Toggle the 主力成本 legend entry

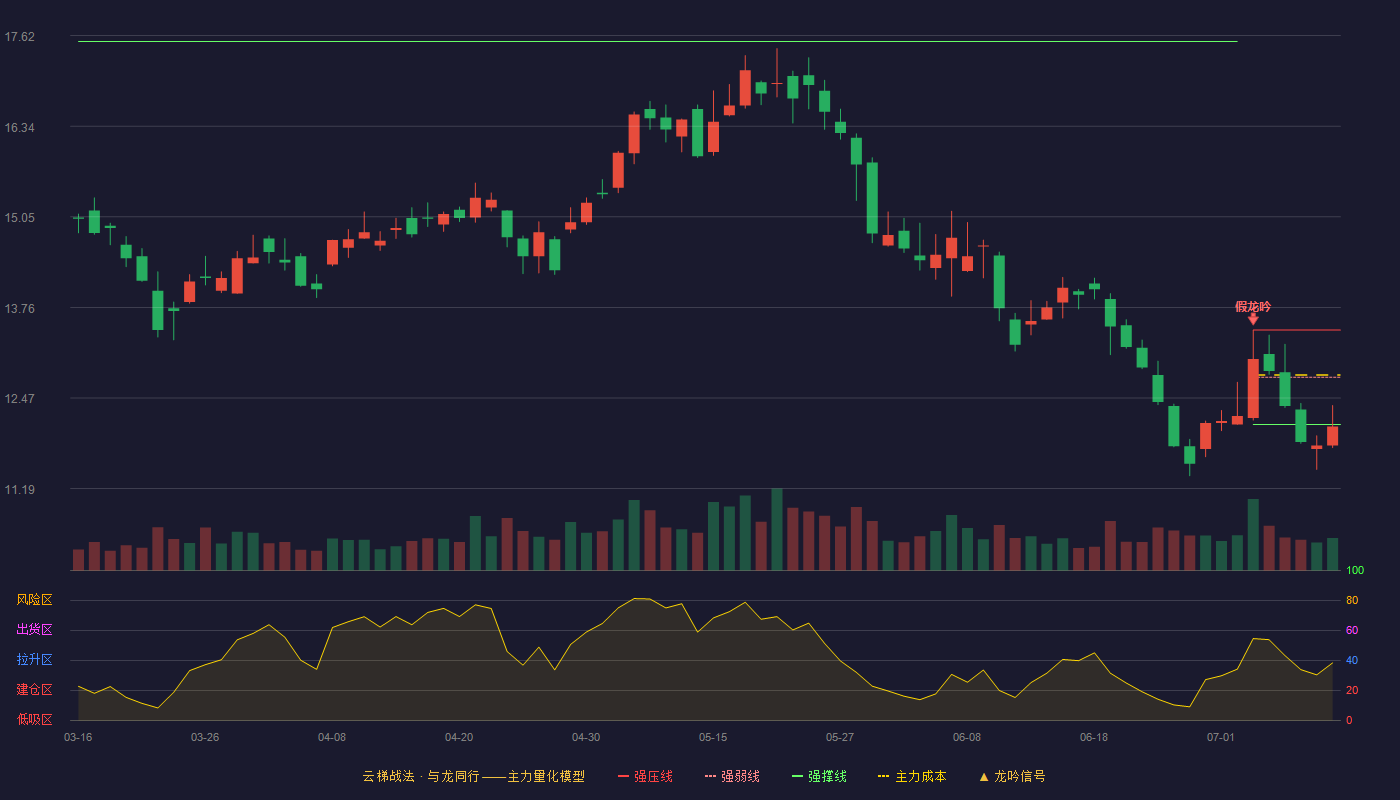(x=912, y=776)
